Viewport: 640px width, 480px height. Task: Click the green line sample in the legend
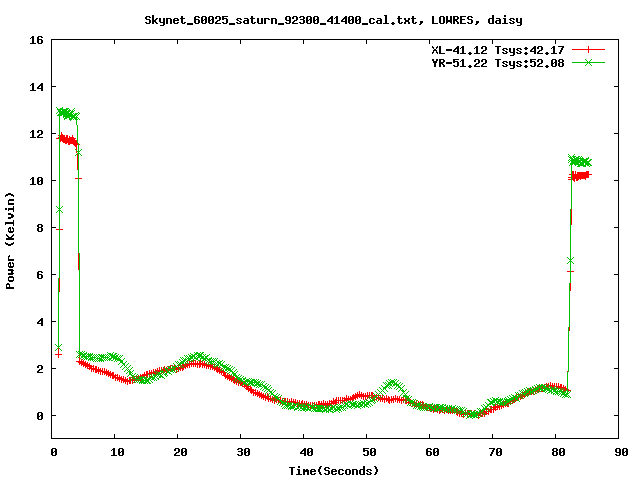(x=588, y=62)
